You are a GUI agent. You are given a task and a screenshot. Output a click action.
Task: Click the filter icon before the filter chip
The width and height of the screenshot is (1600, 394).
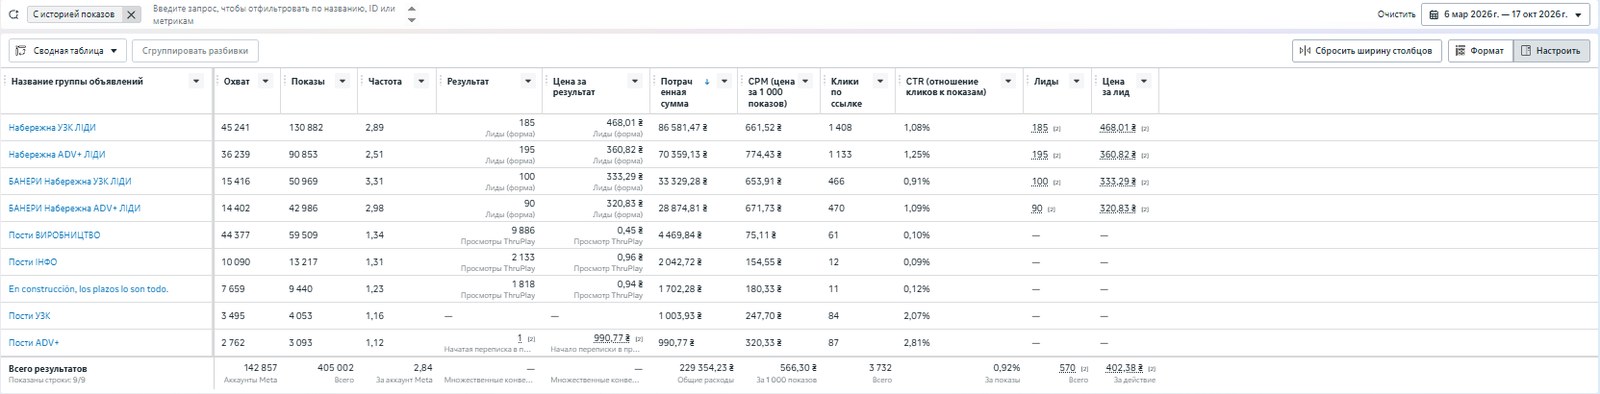click(13, 15)
